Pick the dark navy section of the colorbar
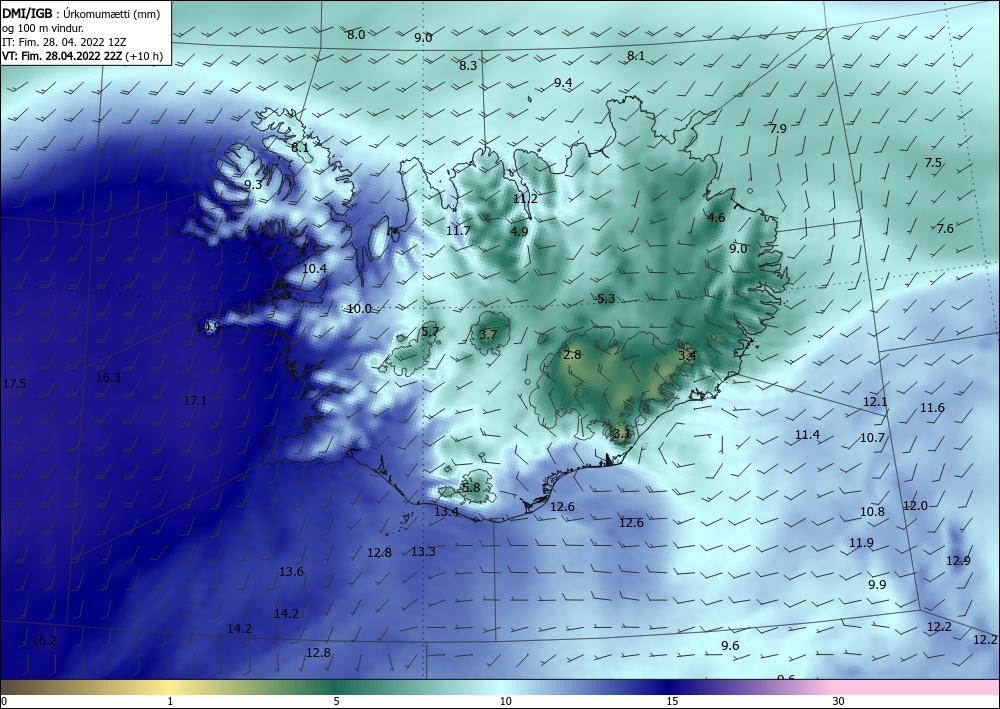 click(x=670, y=687)
